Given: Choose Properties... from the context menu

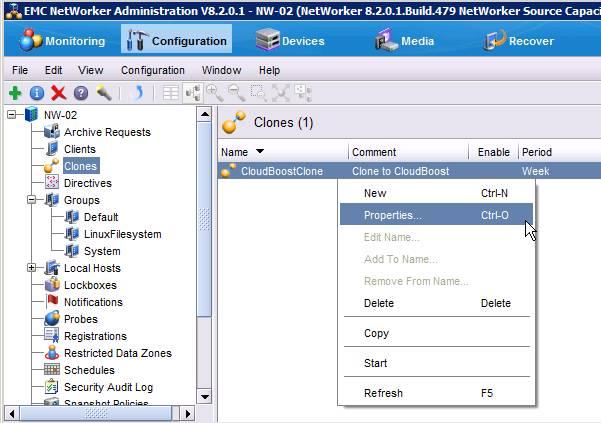Looking at the screenshot, I should pos(436,215).
